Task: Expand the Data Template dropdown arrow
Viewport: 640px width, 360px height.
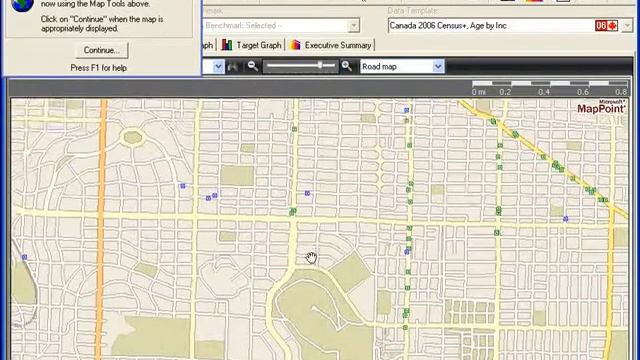Action: (627, 26)
